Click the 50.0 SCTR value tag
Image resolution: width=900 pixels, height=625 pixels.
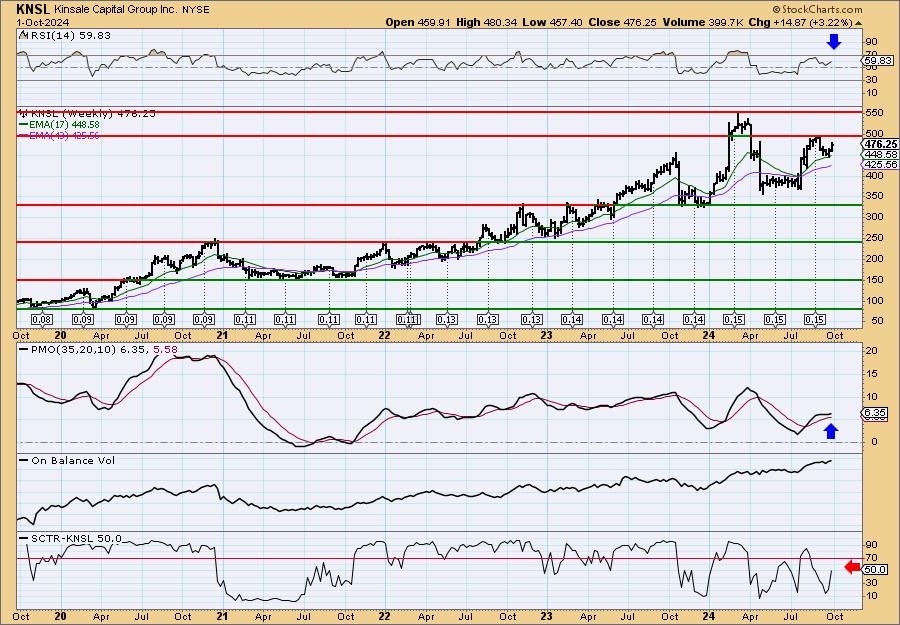pyautogui.click(x=876, y=569)
